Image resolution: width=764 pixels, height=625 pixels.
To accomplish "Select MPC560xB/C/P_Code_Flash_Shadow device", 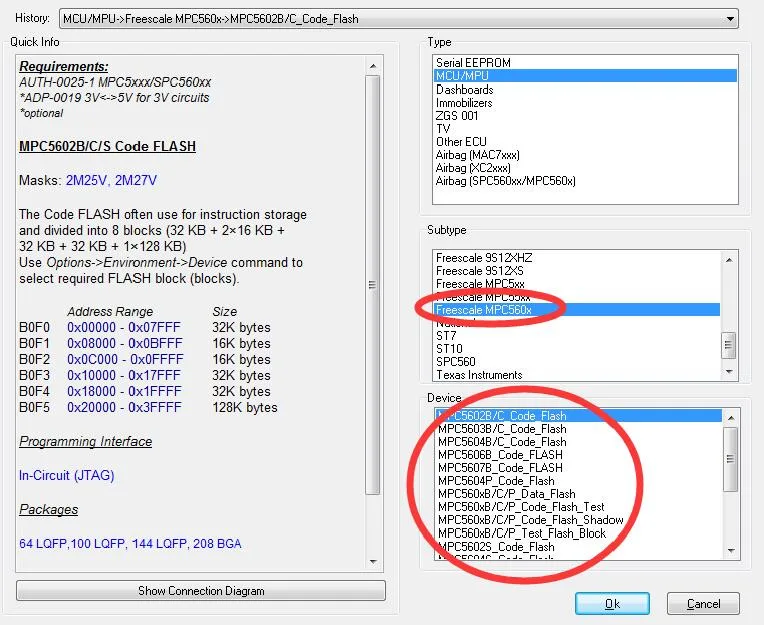I will 578,520.
